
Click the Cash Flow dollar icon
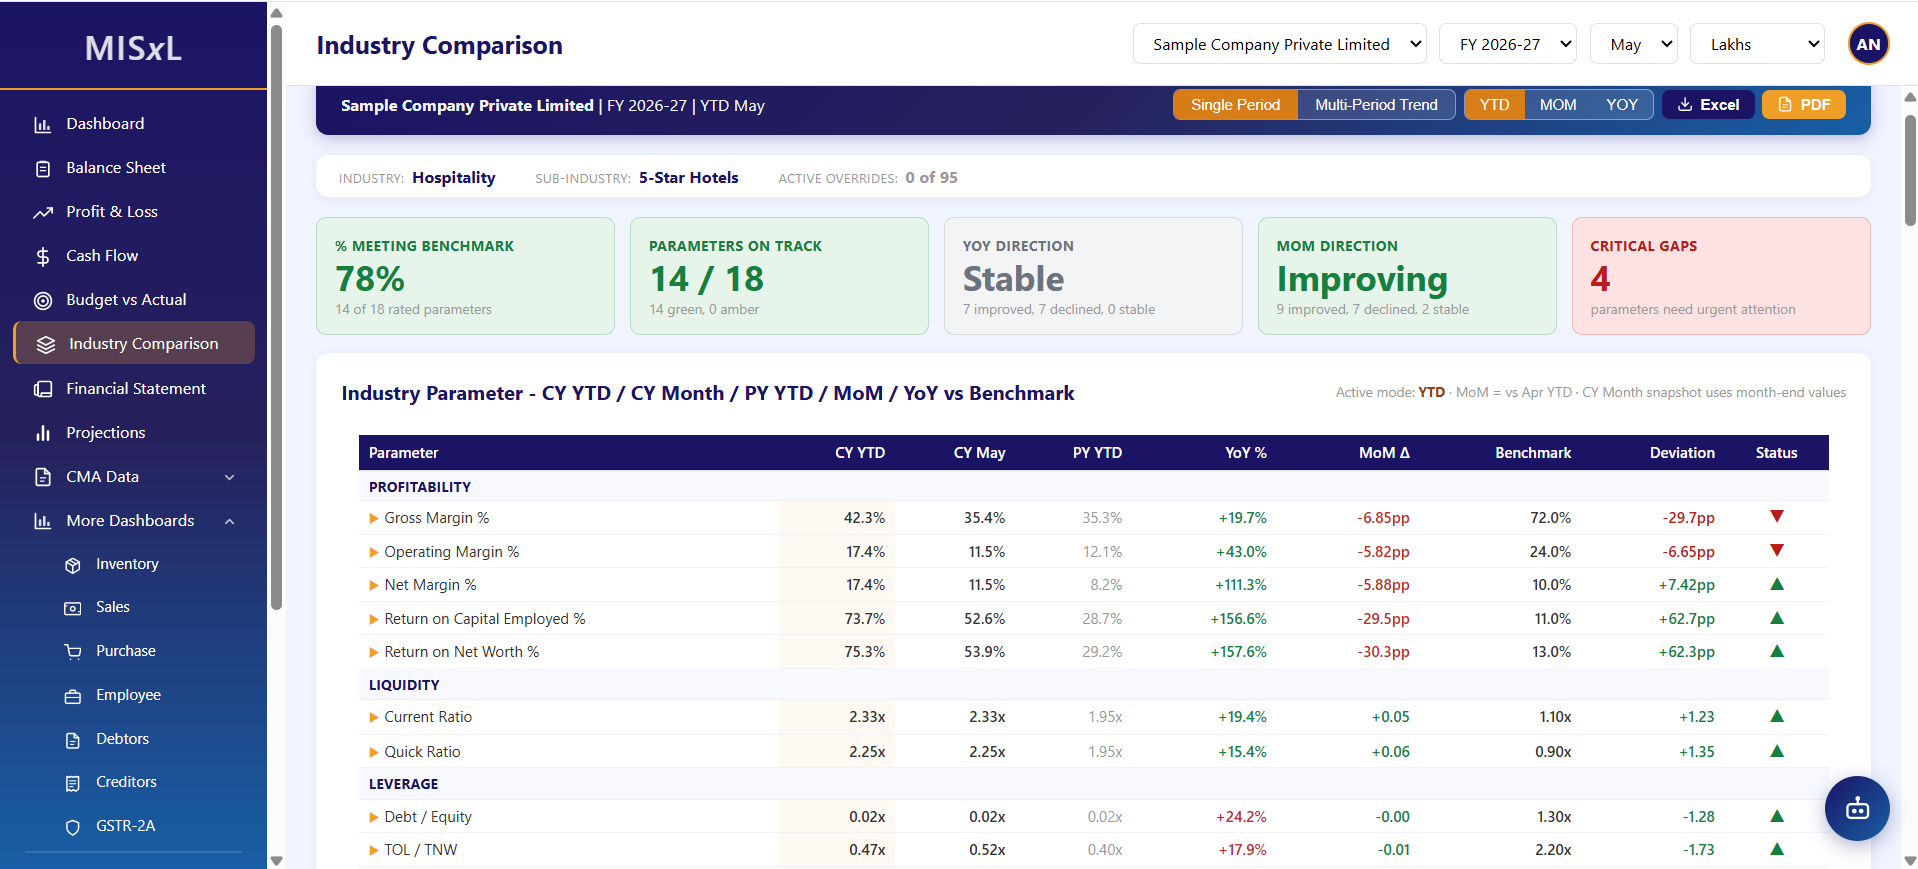[x=42, y=257]
